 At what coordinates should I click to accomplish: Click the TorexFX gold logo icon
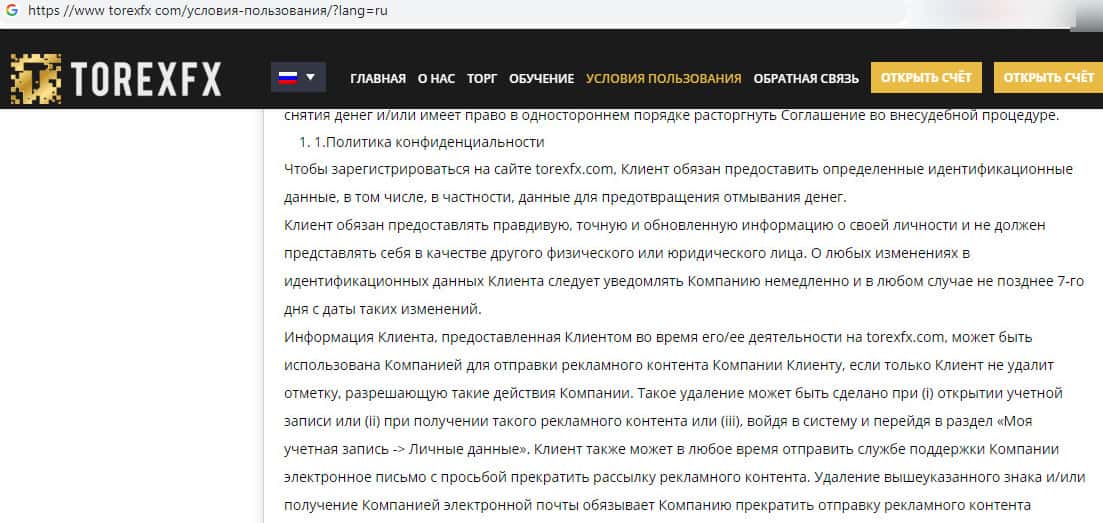coord(36,78)
